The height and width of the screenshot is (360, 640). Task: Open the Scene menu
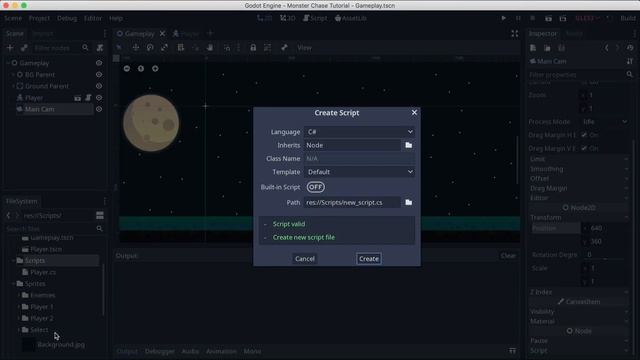pos(13,18)
